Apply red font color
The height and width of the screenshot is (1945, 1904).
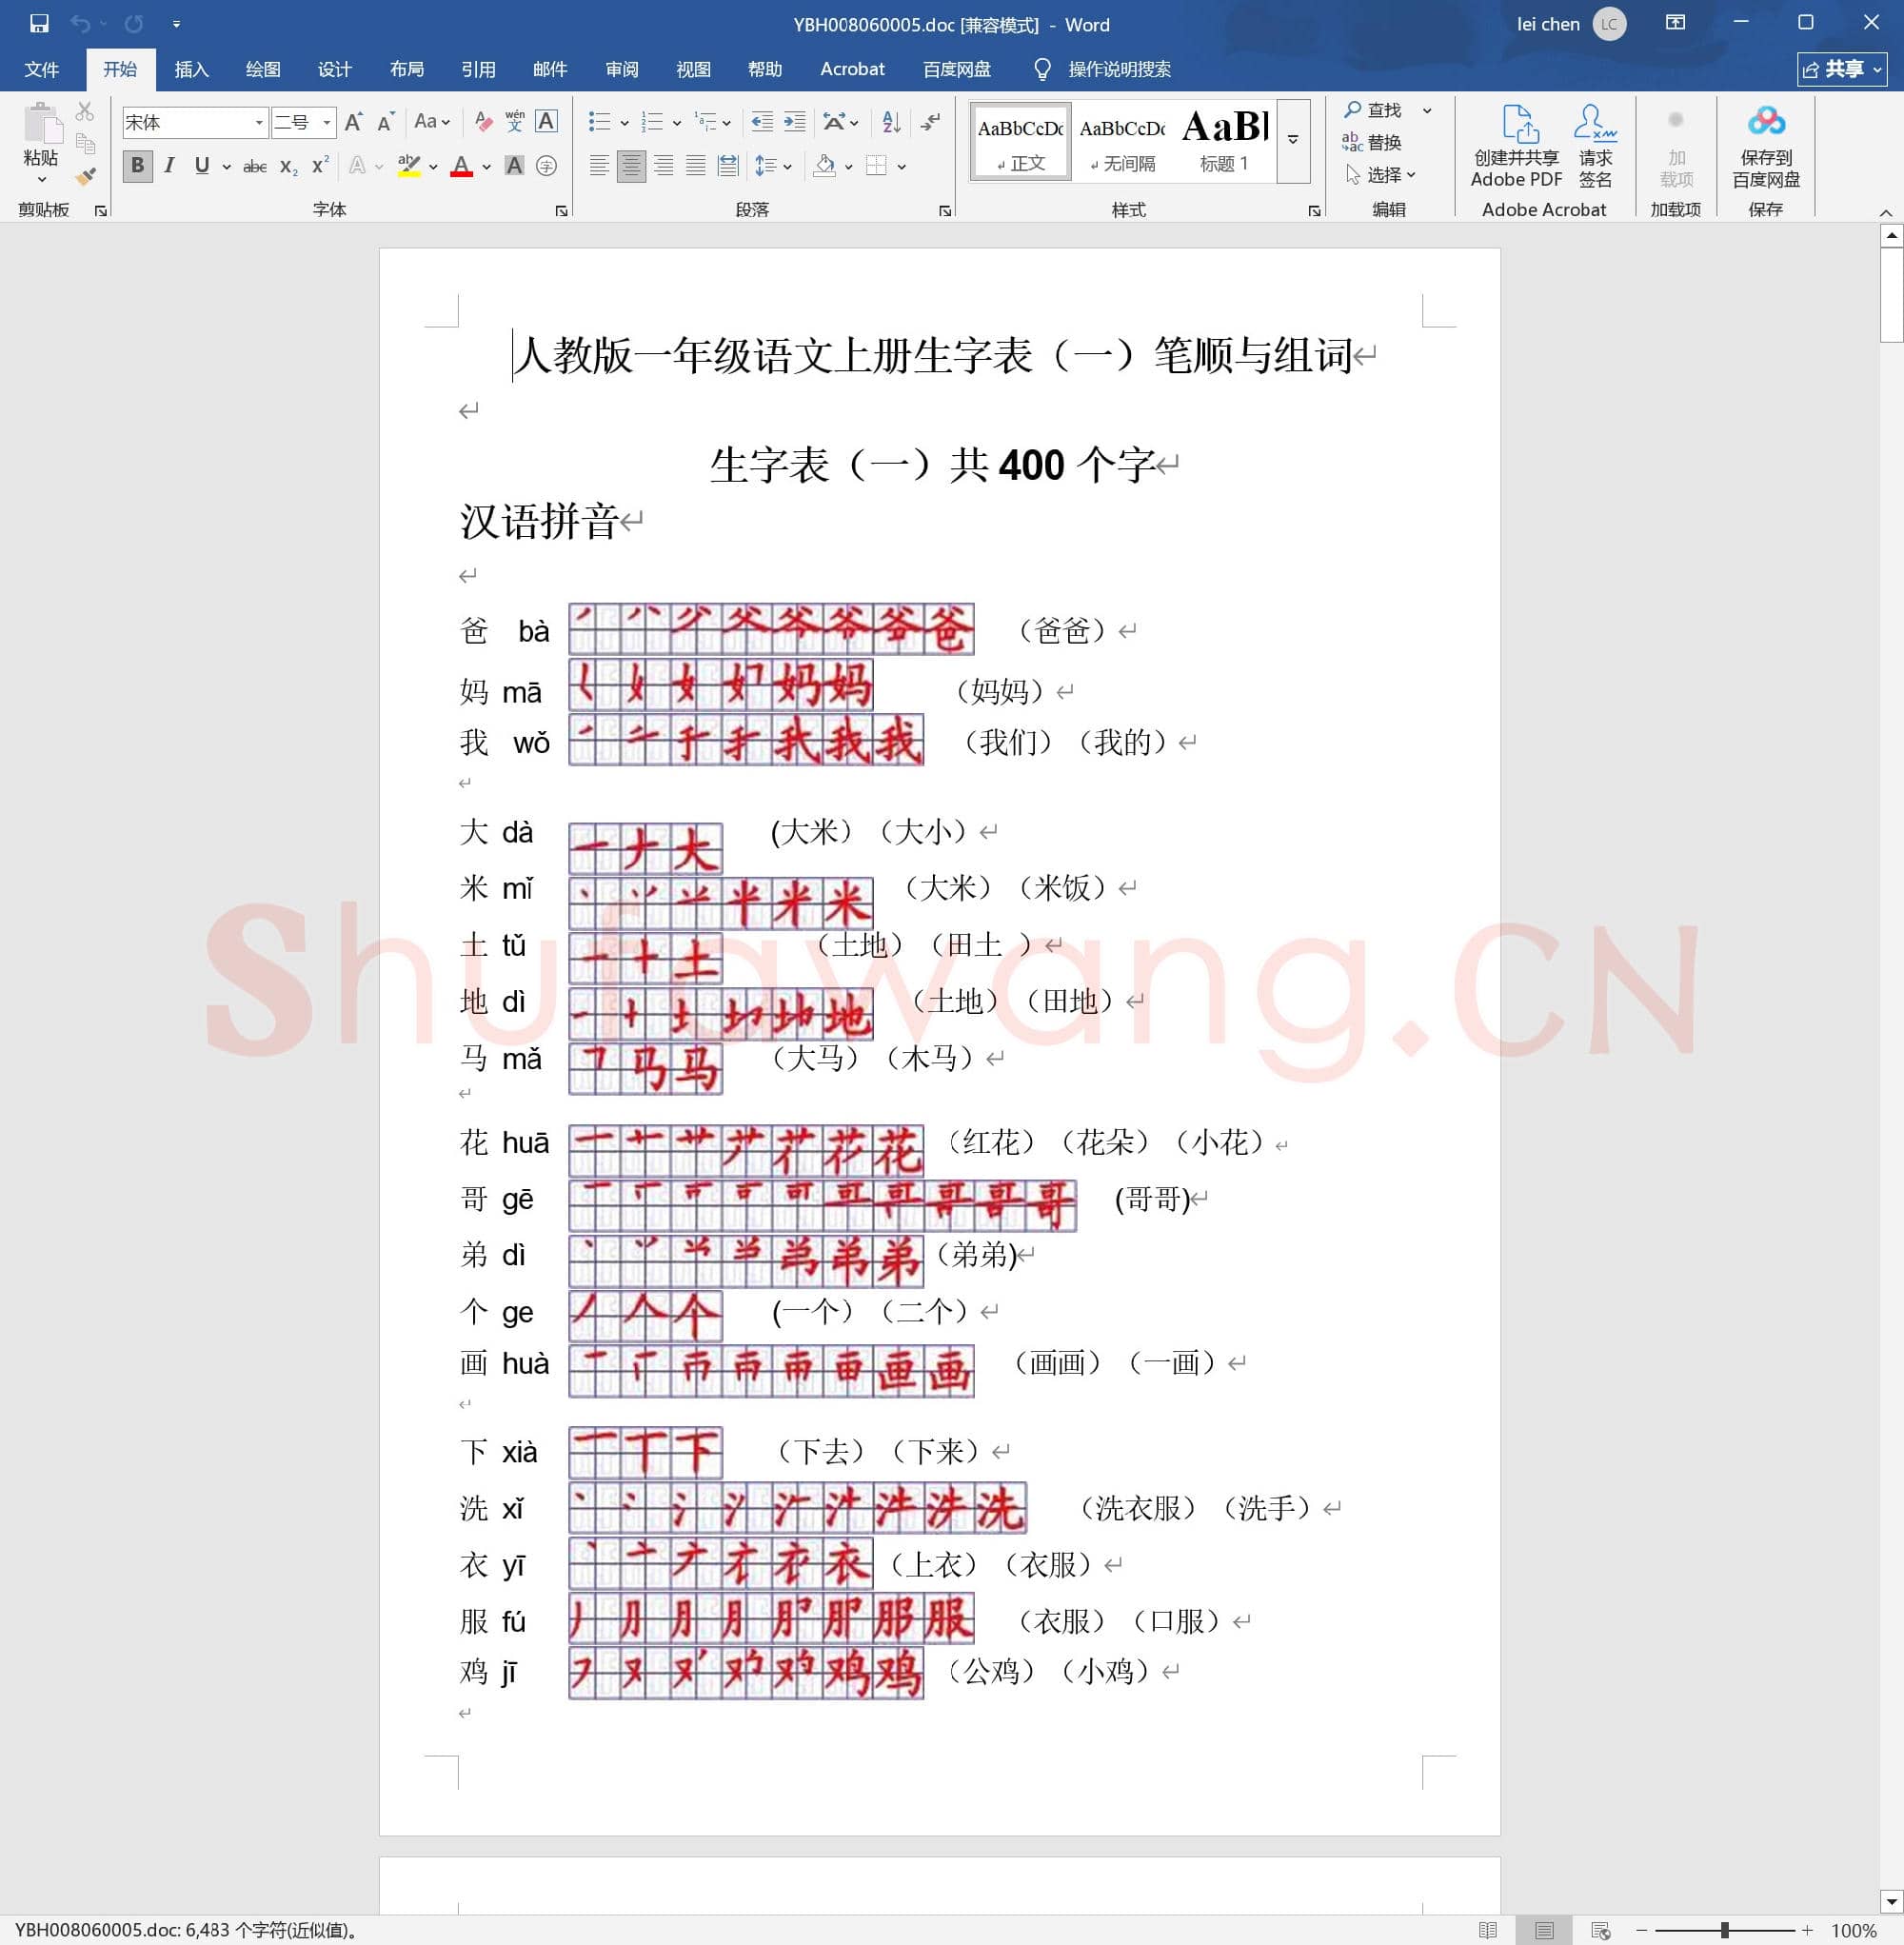tap(462, 166)
